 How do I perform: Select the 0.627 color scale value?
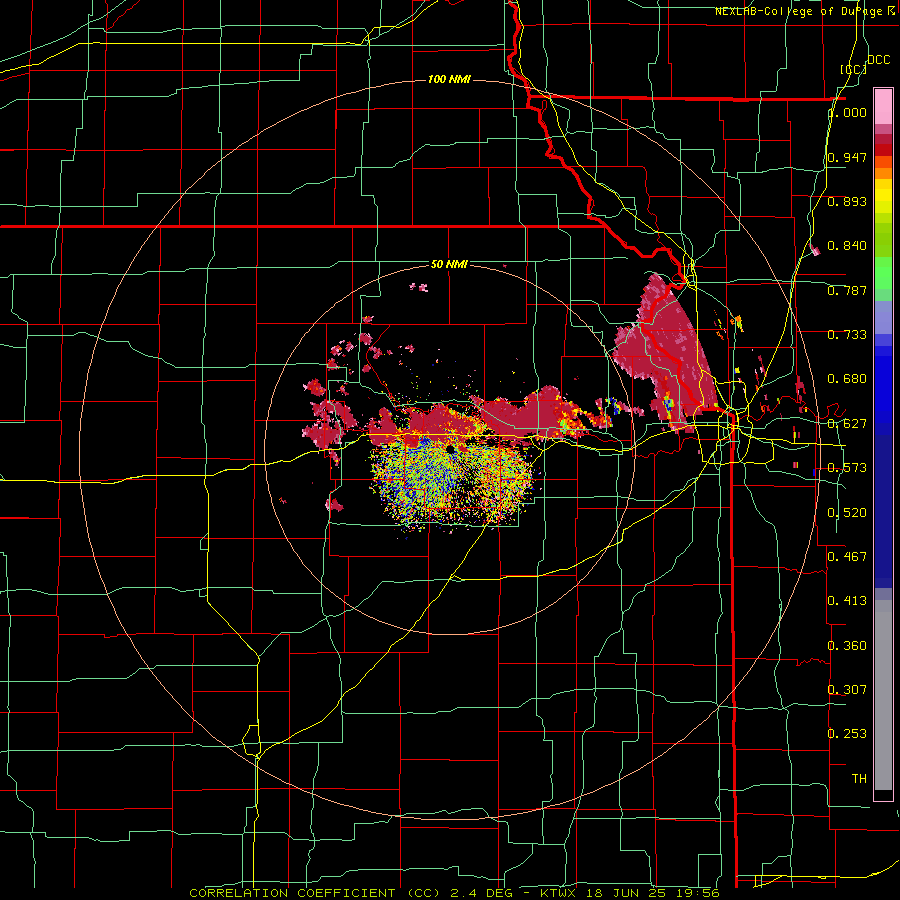tap(847, 424)
